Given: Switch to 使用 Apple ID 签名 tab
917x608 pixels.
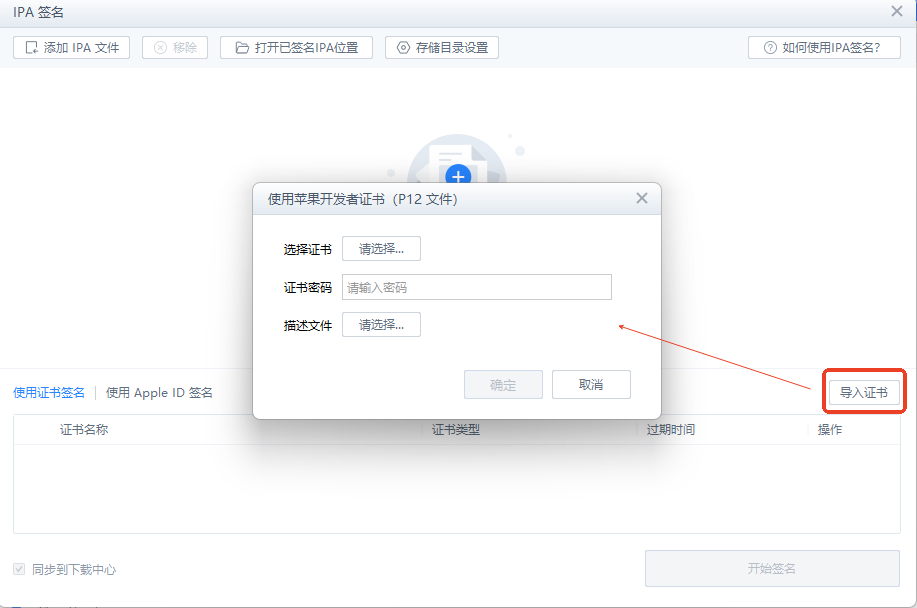Looking at the screenshot, I should (159, 393).
